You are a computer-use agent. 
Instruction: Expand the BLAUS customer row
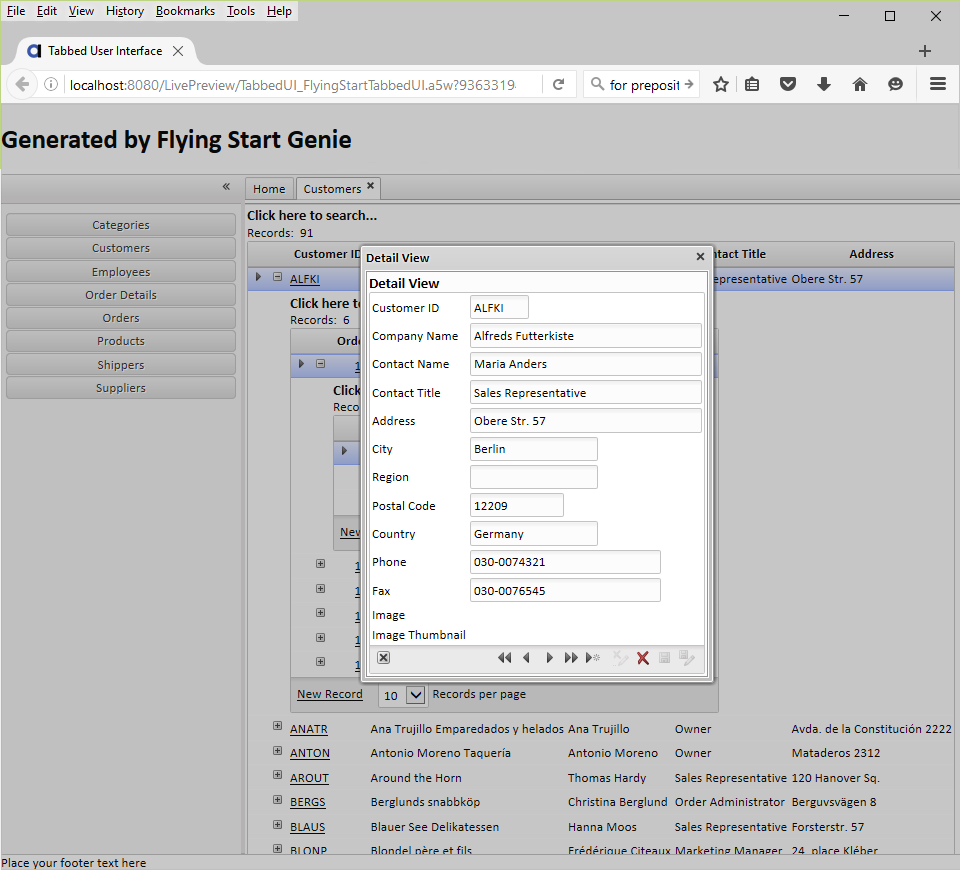click(x=277, y=825)
